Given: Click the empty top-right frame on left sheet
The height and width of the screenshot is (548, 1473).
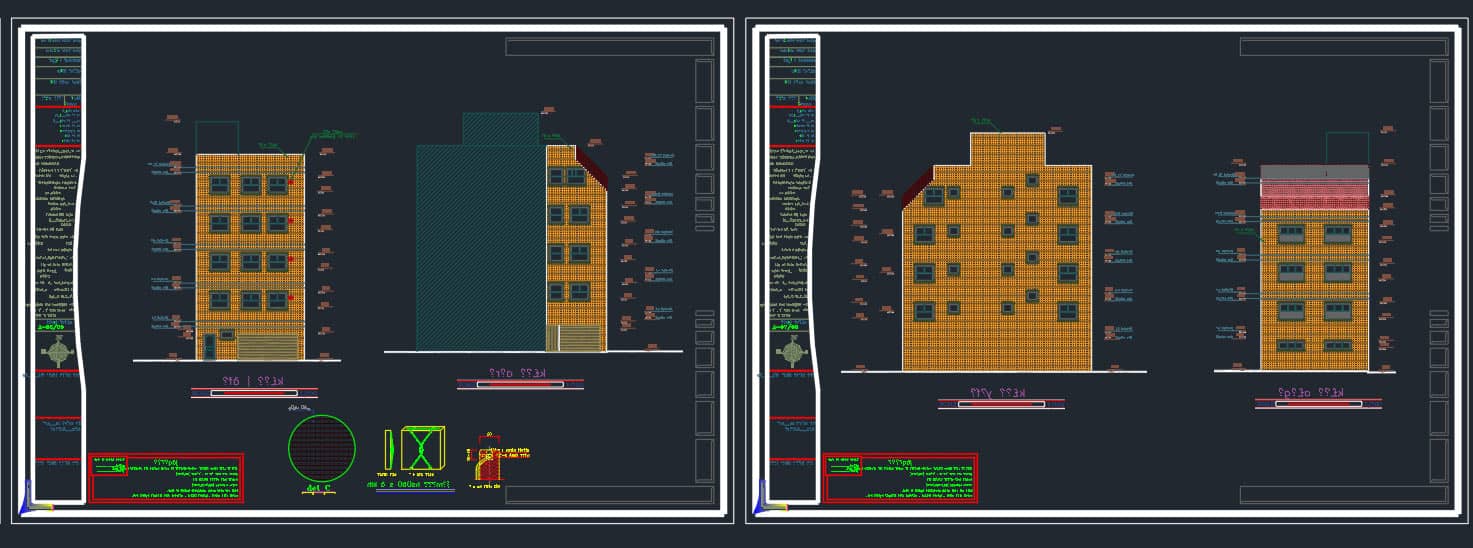Looking at the screenshot, I should coord(609,47).
